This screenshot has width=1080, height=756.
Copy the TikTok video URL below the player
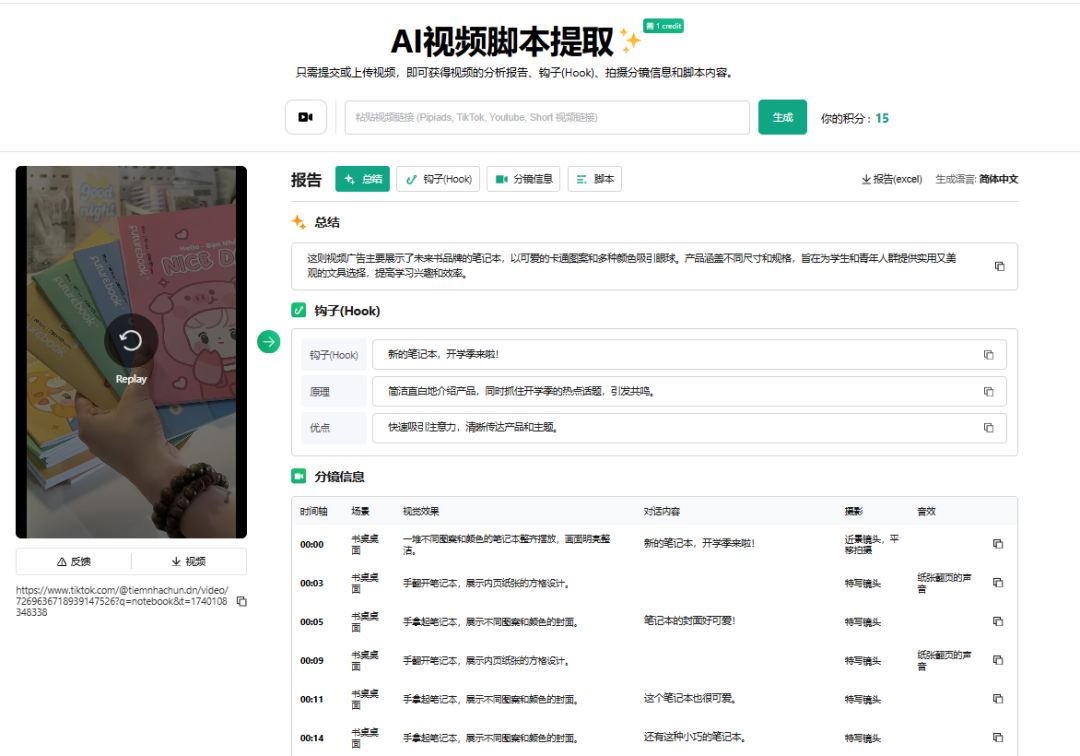[241, 601]
